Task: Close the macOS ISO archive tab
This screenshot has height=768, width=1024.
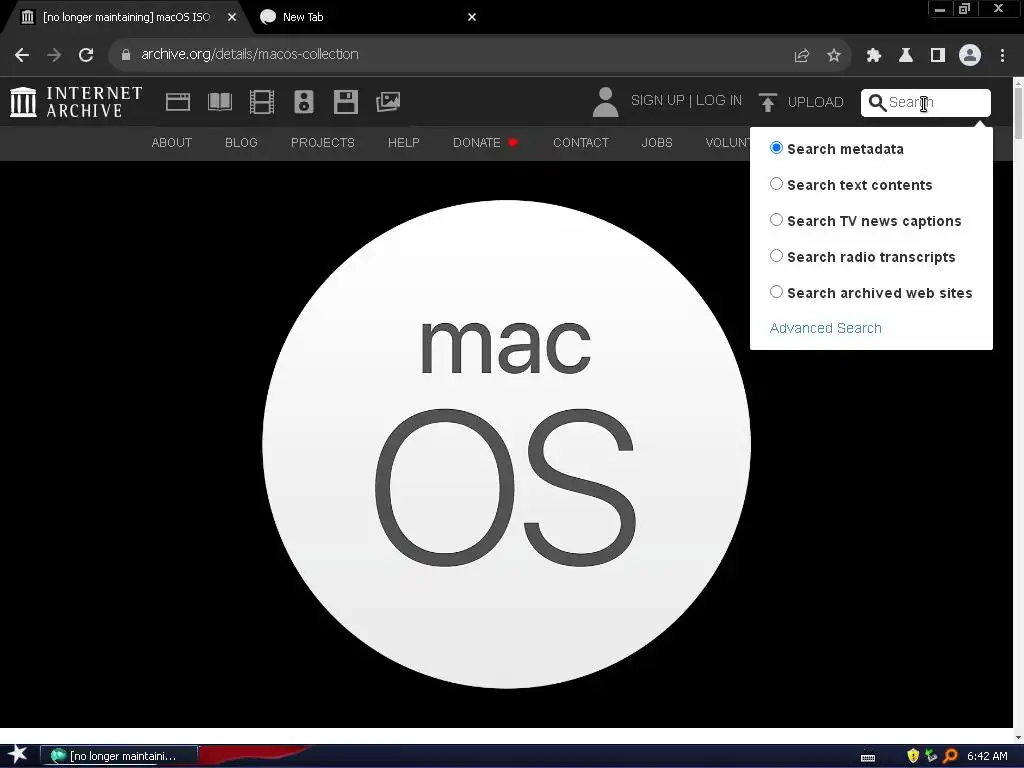Action: pyautogui.click(x=232, y=17)
